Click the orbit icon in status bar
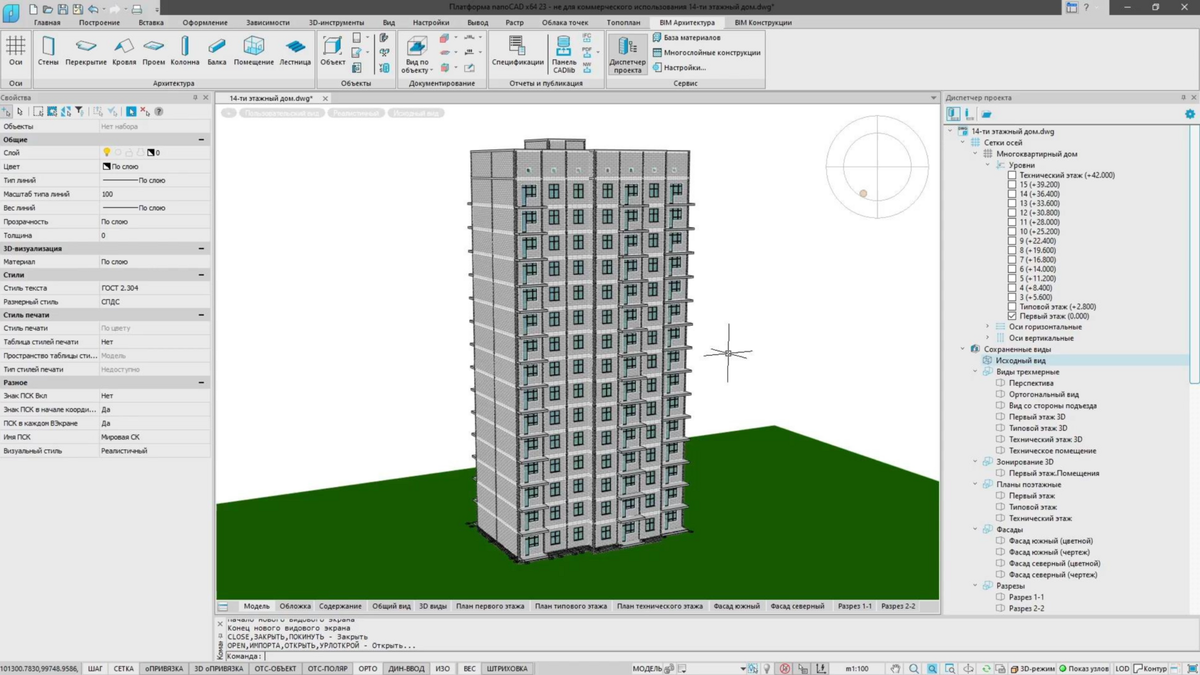The height and width of the screenshot is (675, 1200). [967, 668]
